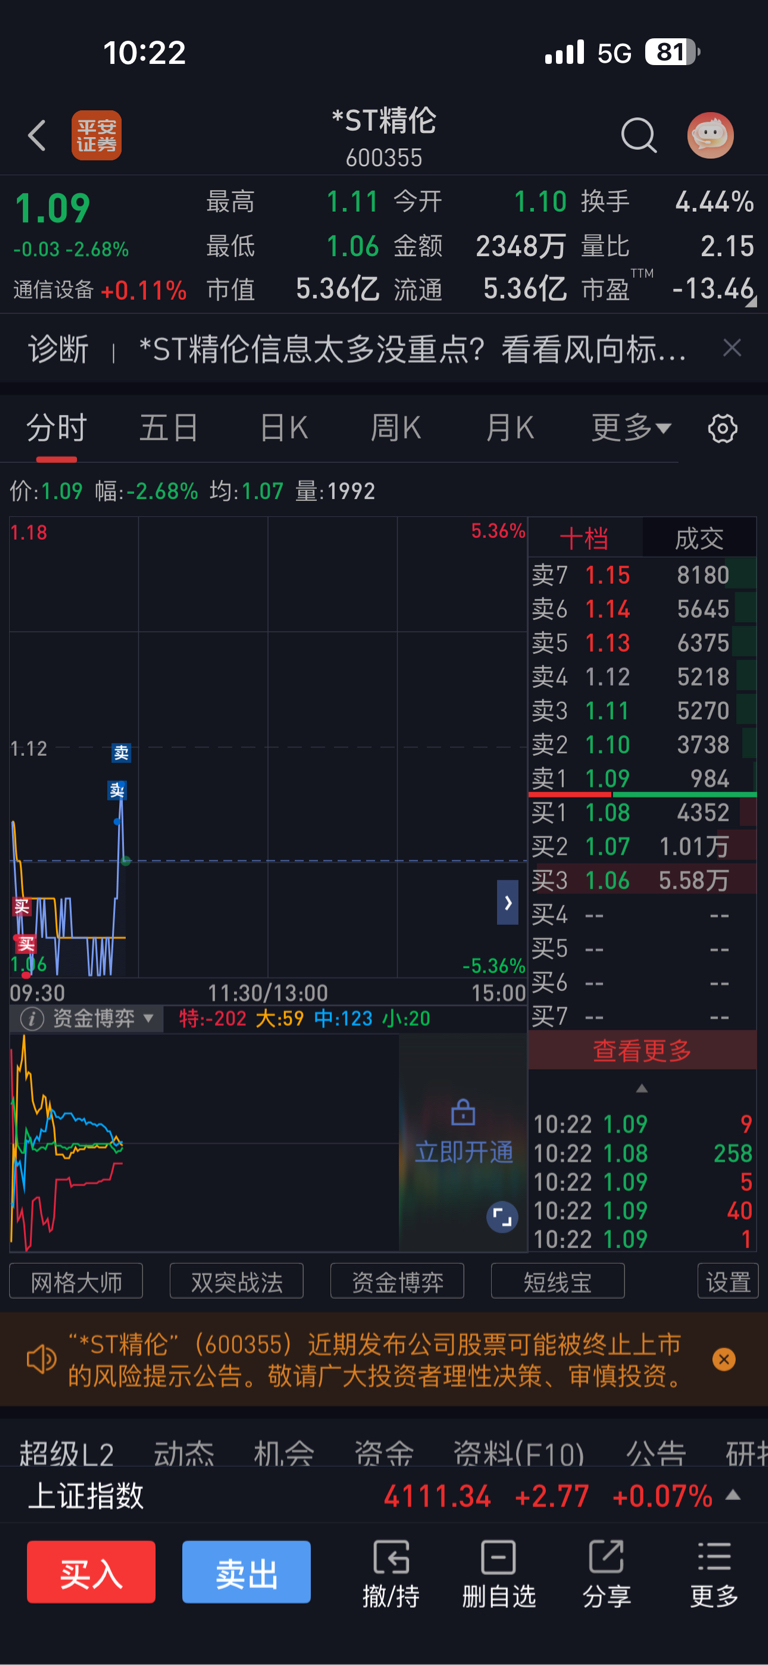Tap the red 买入 button
768x1665 pixels.
91,1573
